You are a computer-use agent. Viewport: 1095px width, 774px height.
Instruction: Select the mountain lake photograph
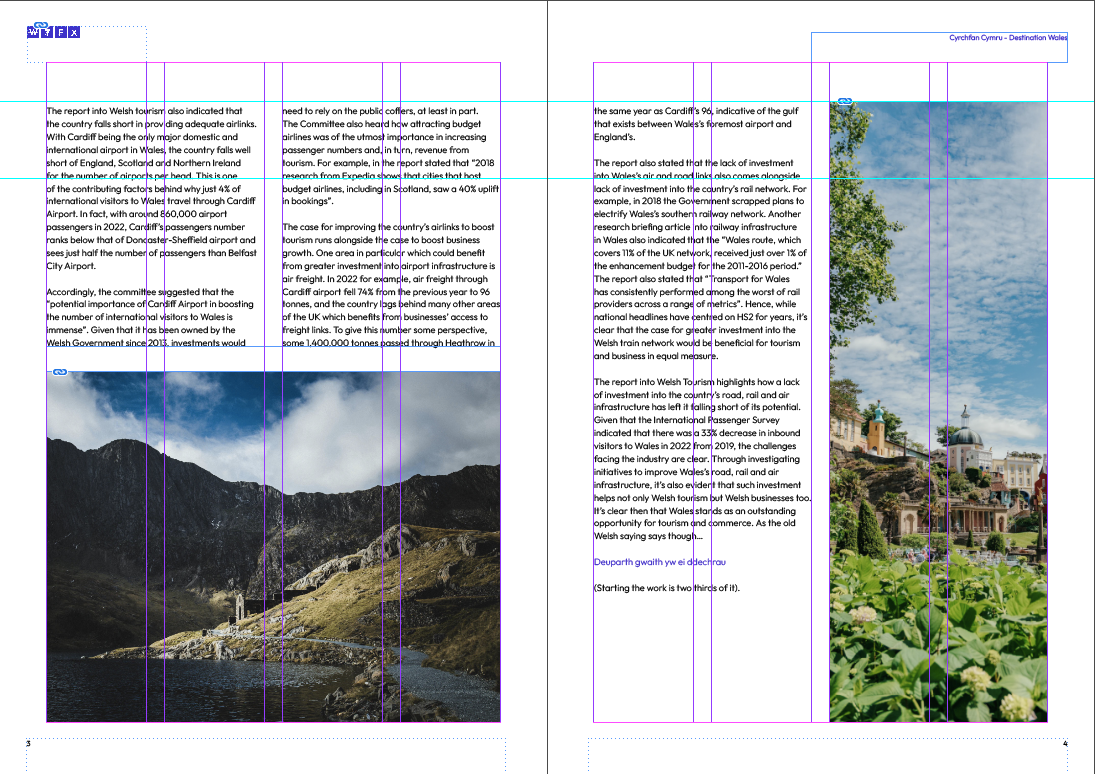tap(274, 546)
